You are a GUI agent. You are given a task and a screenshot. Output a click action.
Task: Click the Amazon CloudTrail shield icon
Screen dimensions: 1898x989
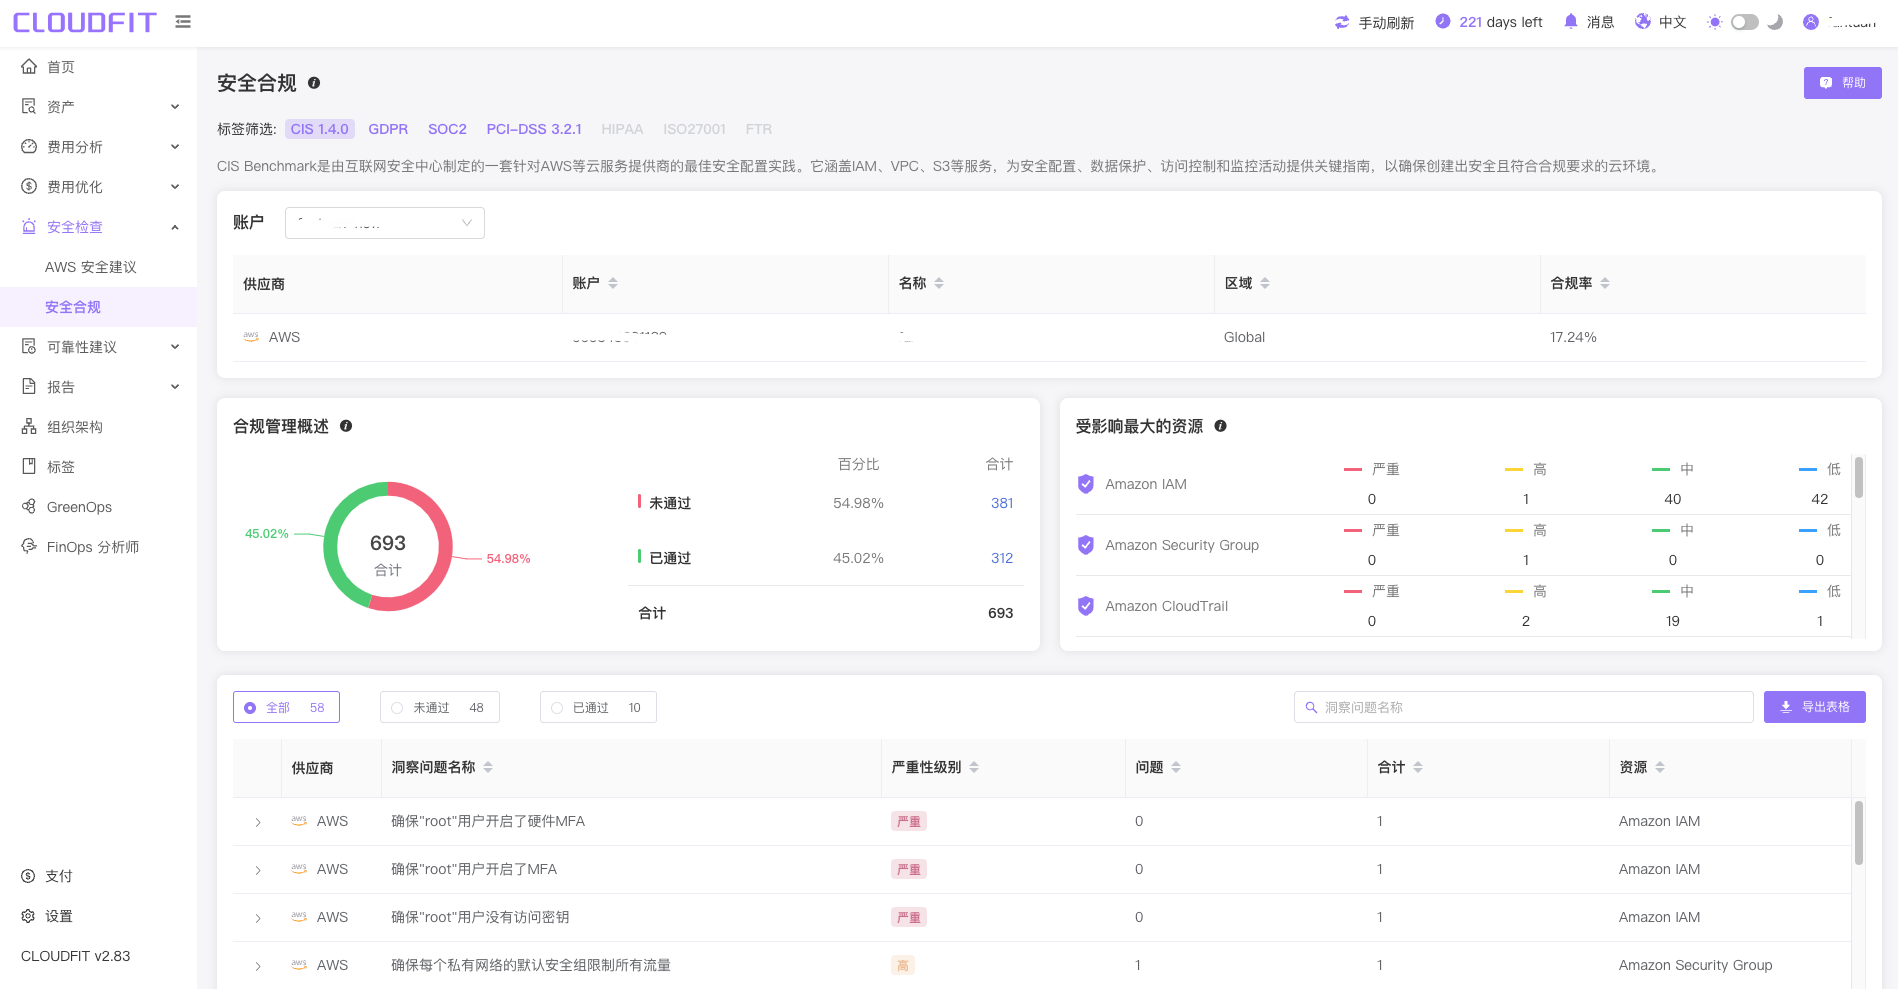coord(1086,606)
